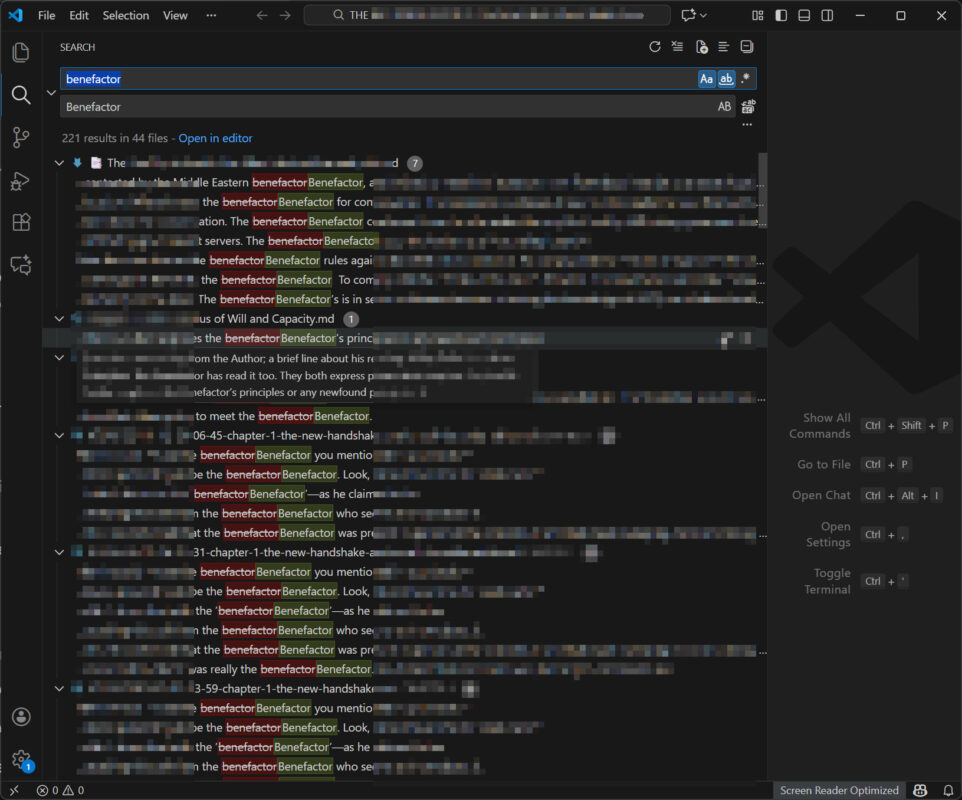
Task: Click Screen Reader Optimized status item
Action: tap(839, 791)
